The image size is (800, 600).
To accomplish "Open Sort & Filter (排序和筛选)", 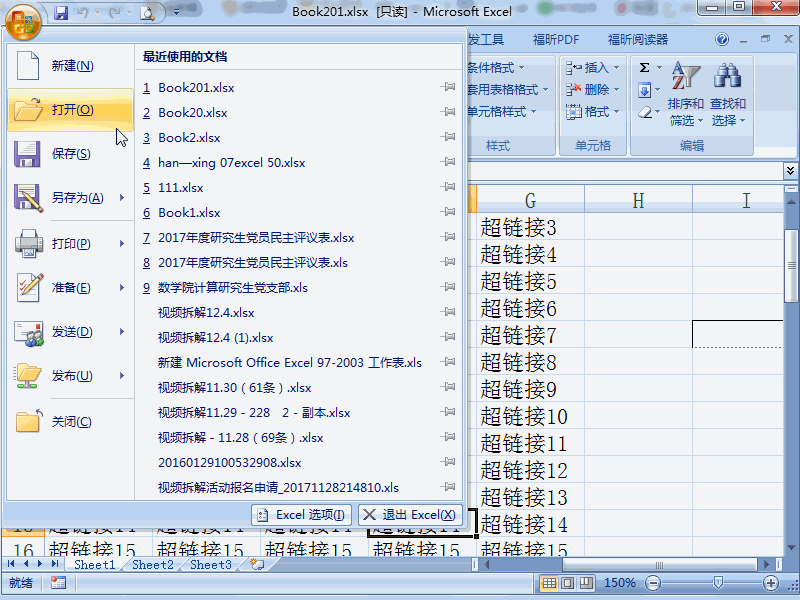I will click(x=686, y=94).
